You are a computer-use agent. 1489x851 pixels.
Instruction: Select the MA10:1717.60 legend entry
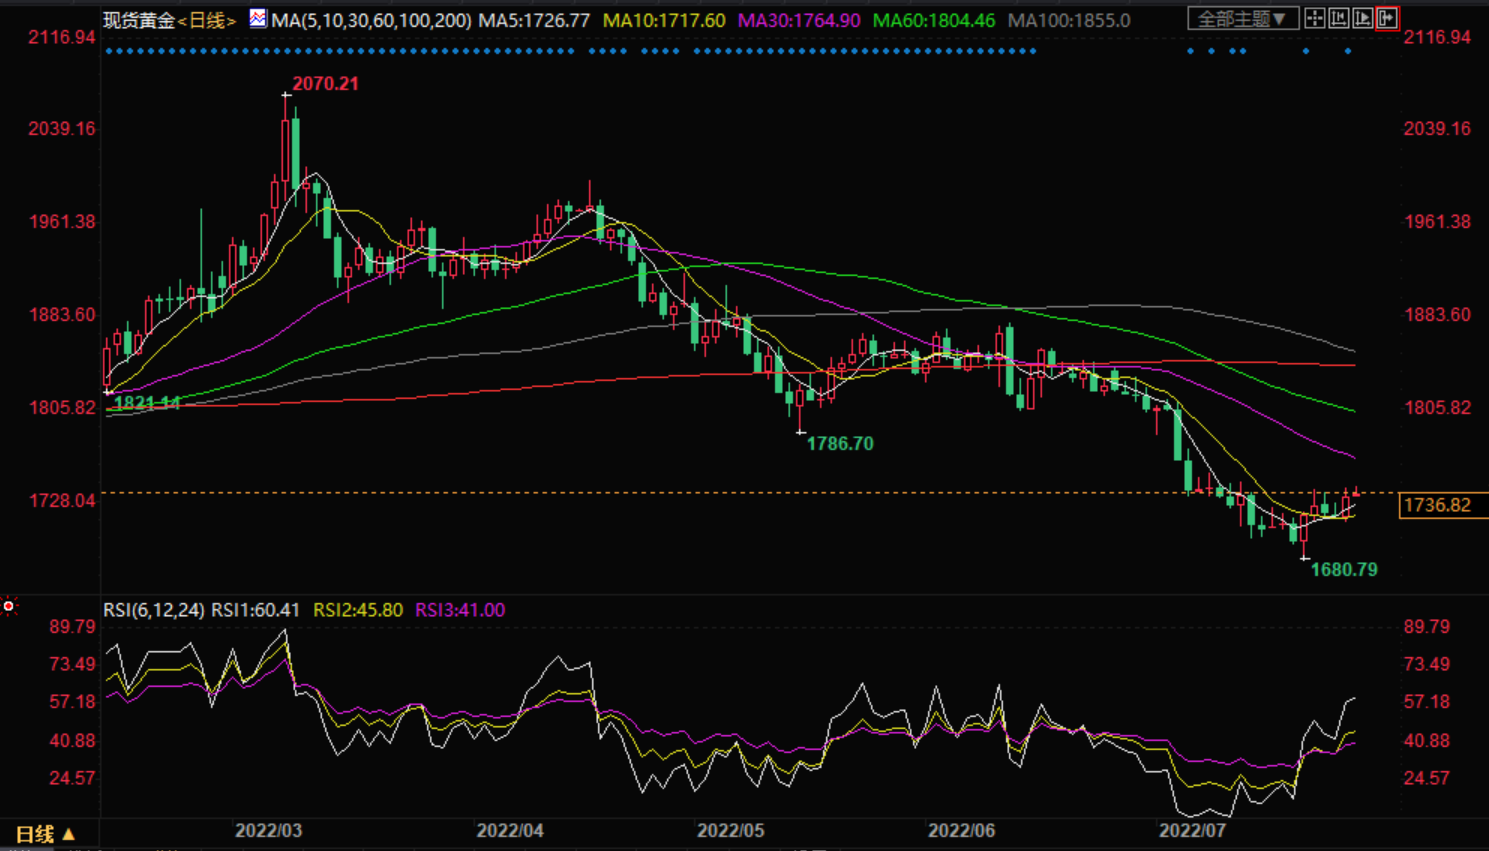pyautogui.click(x=664, y=20)
